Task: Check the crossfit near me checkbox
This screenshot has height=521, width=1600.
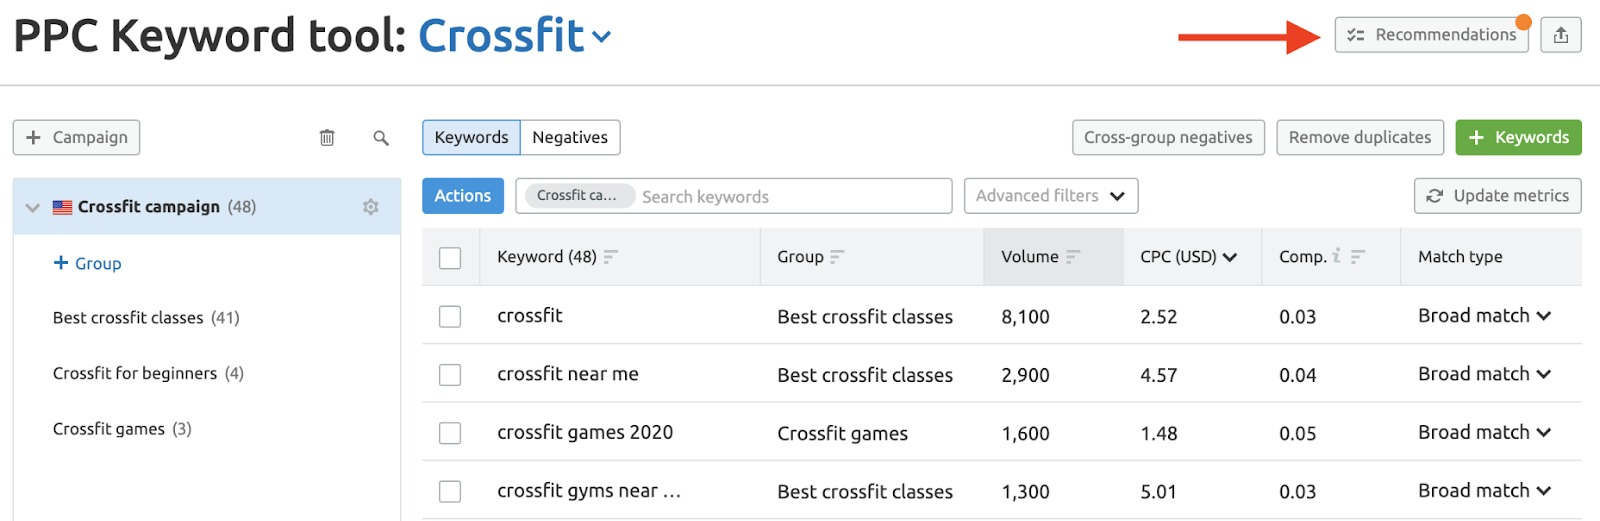Action: pos(450,375)
